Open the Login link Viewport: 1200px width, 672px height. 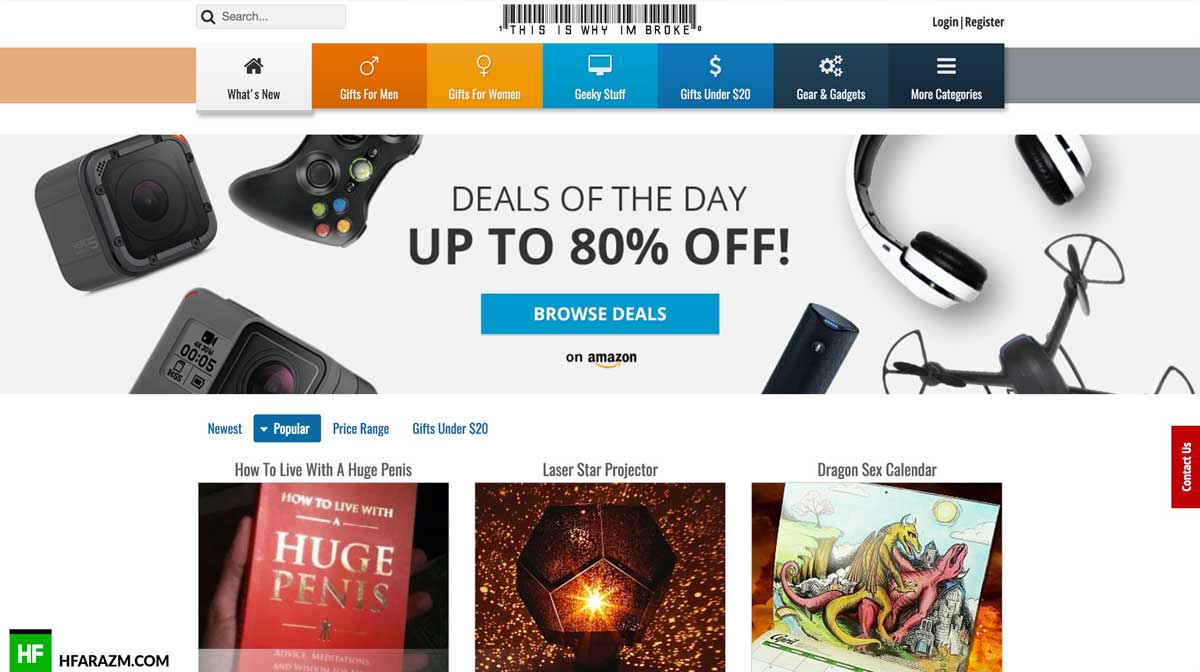945,22
